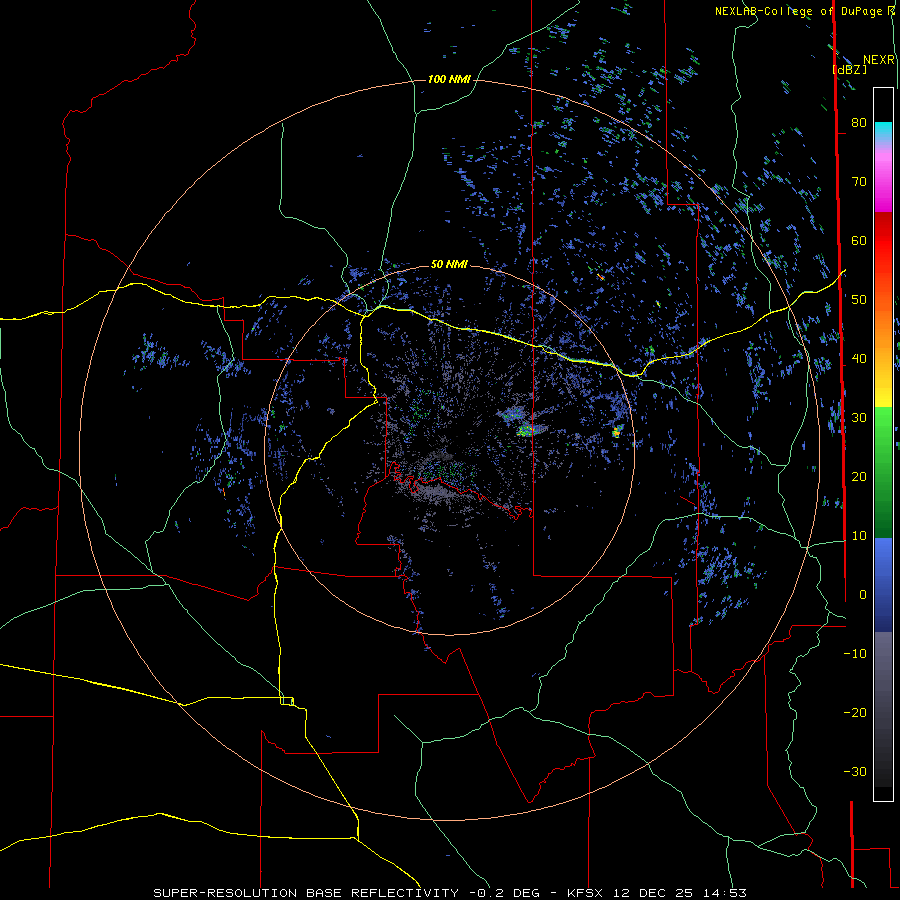Viewport: 900px width, 900px height.
Task: Click the -30 value on the dBZ scale
Action: click(855, 771)
